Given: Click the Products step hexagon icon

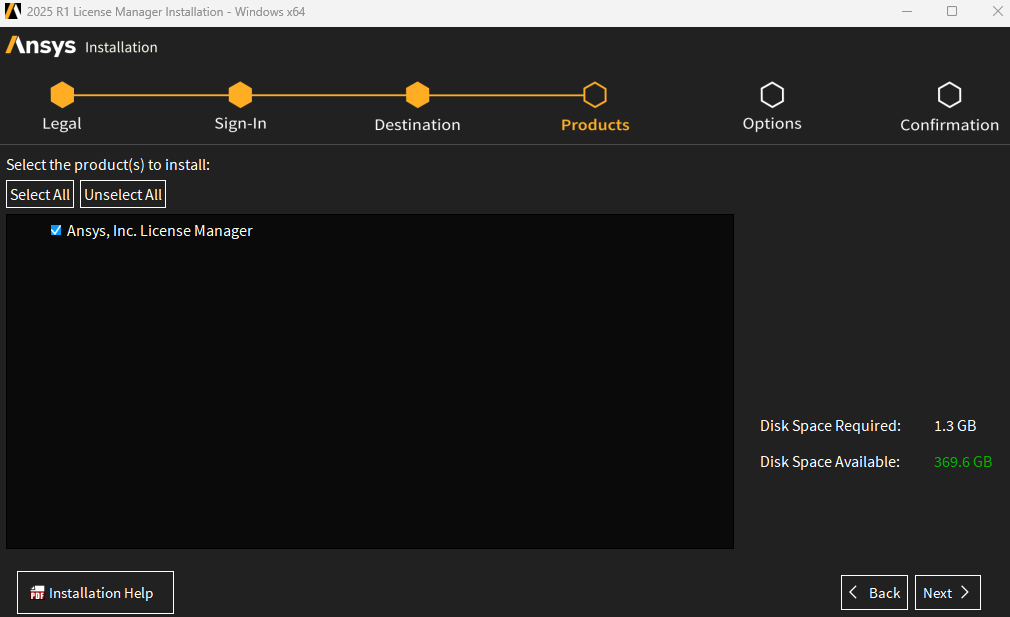Looking at the screenshot, I should 595,95.
